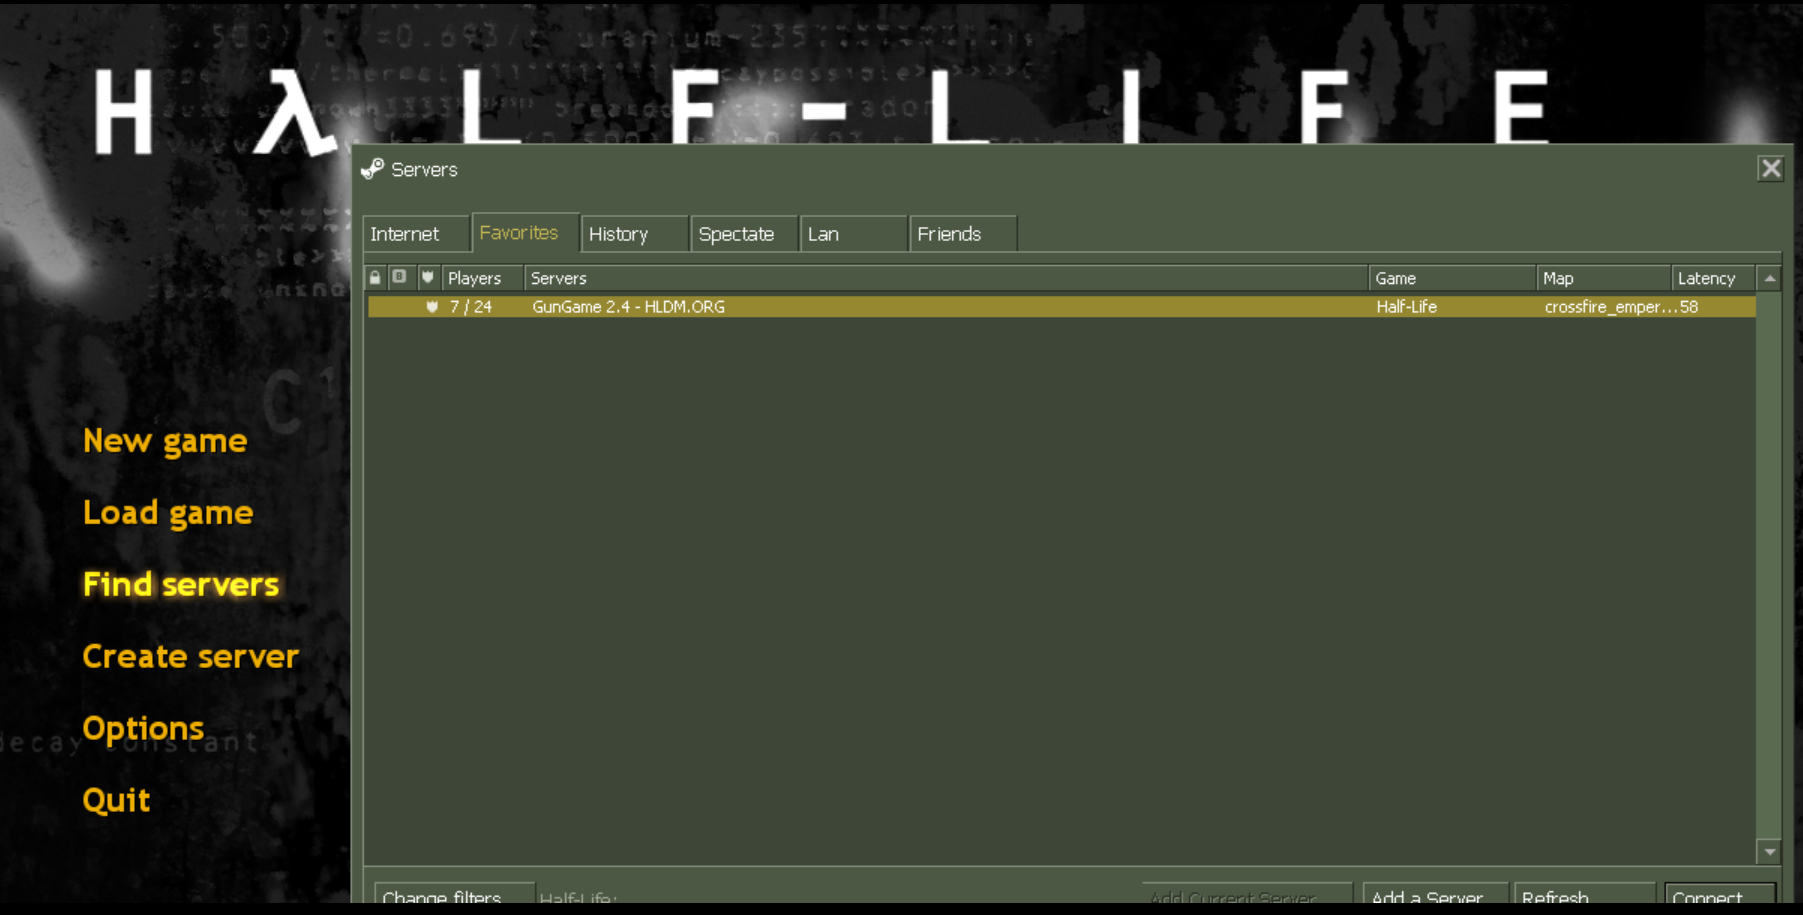Quit the game from the main menu
The image size is (1803, 915).
(x=116, y=800)
